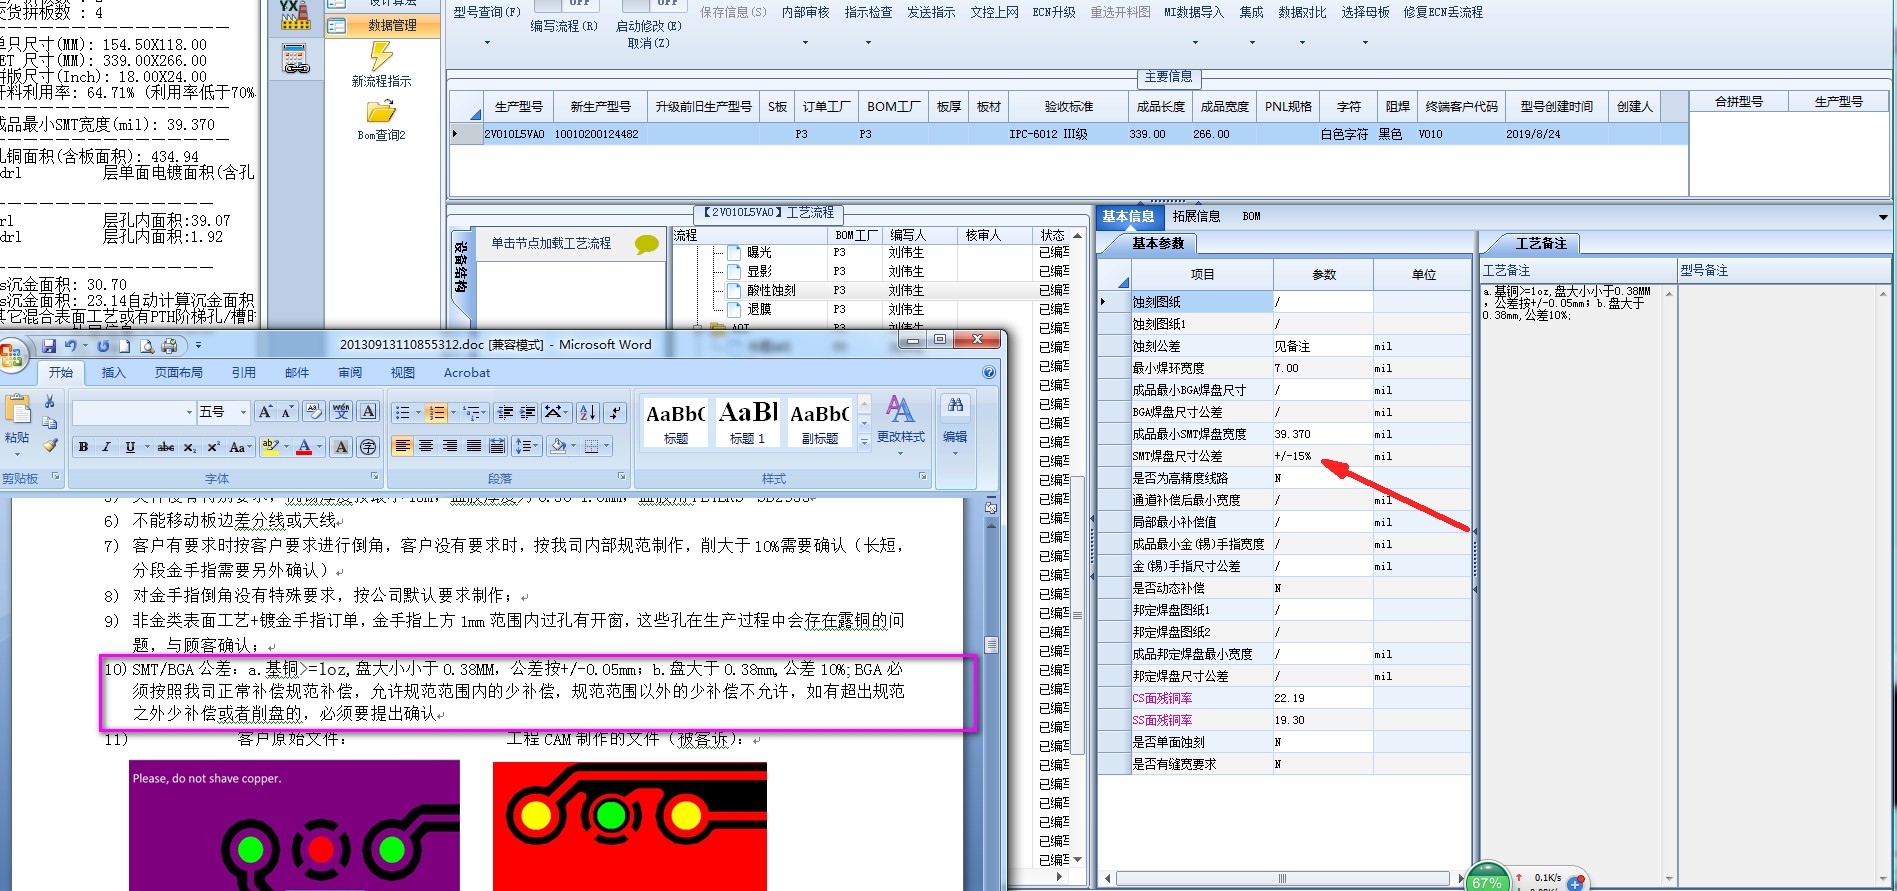Click the Office orb button in Word
The image size is (1897, 891).
tap(12, 356)
